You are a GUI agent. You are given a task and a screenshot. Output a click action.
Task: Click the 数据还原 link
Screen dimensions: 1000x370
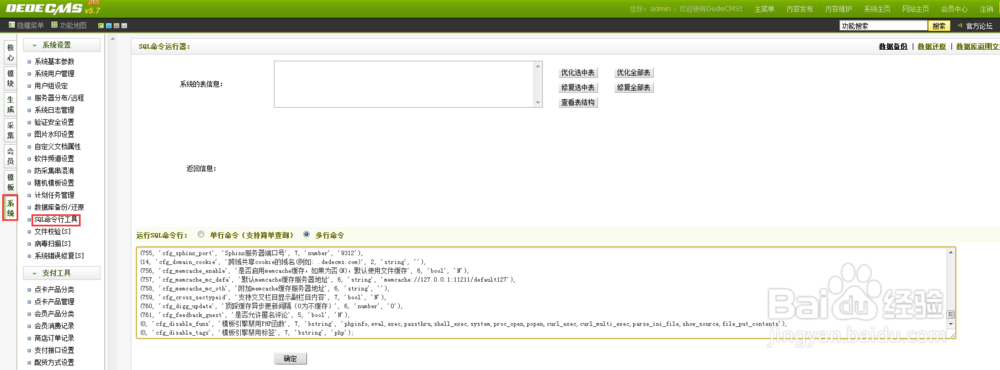pos(932,47)
